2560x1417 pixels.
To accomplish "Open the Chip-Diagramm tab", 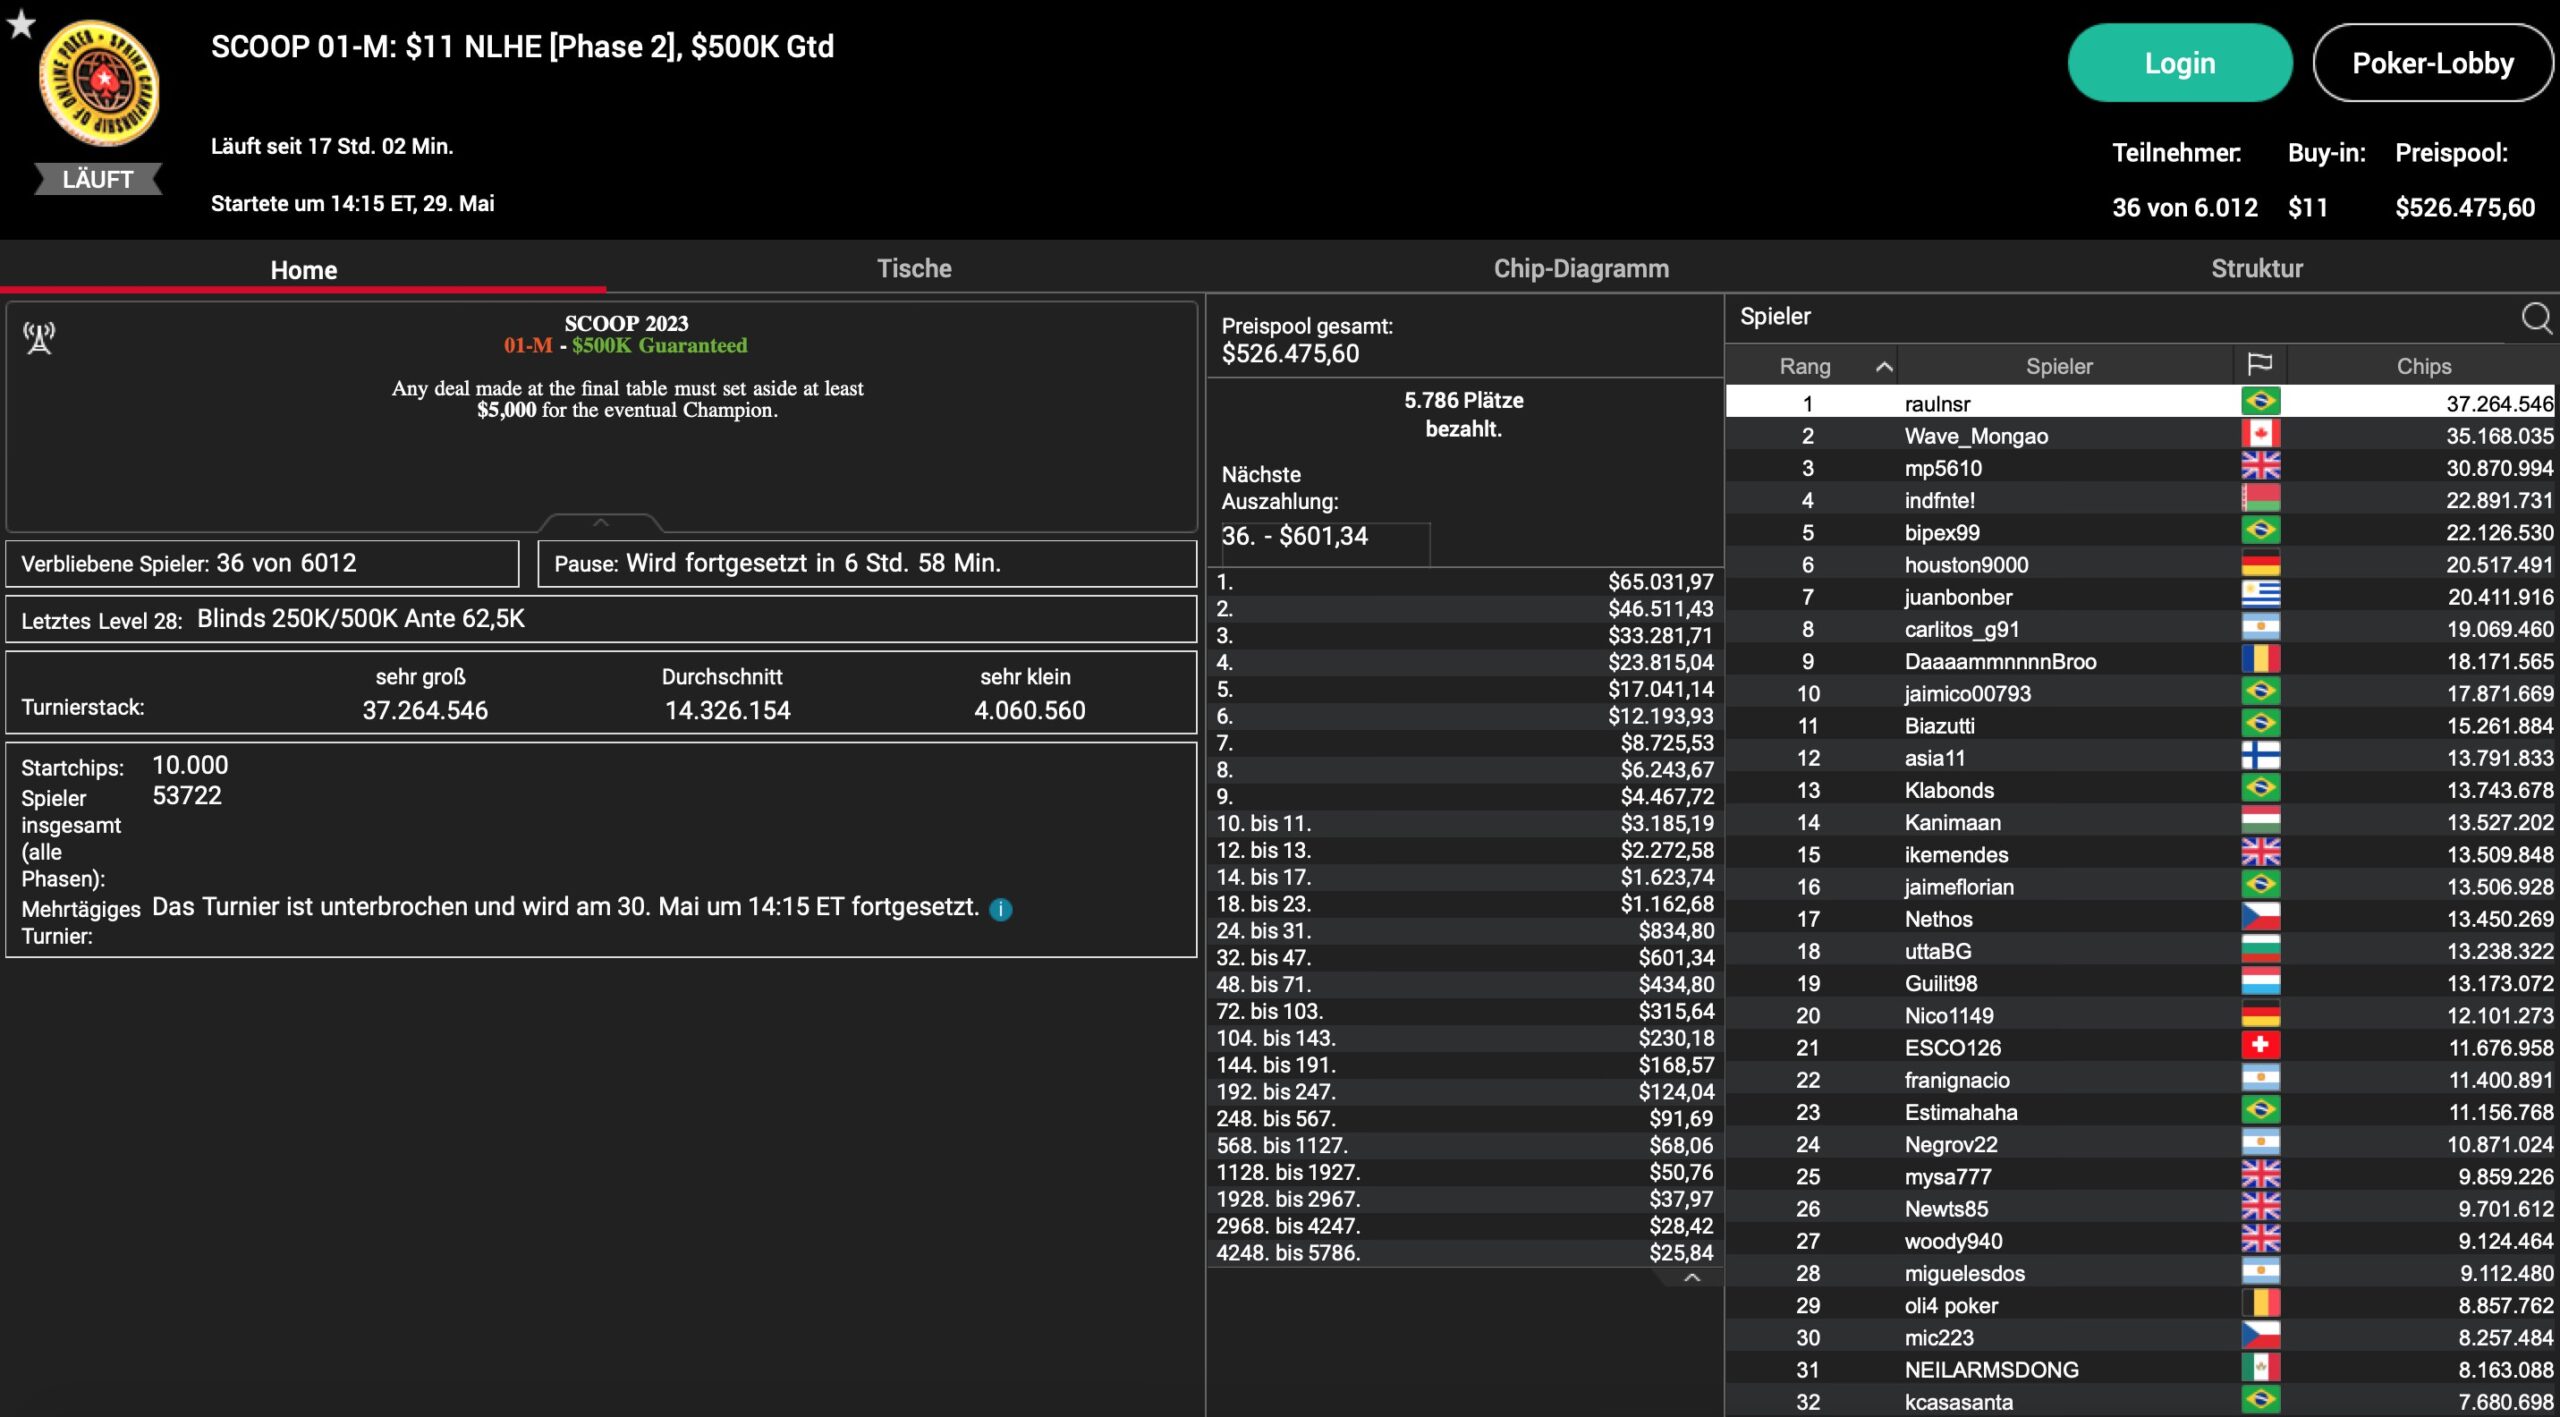I will pos(1580,268).
